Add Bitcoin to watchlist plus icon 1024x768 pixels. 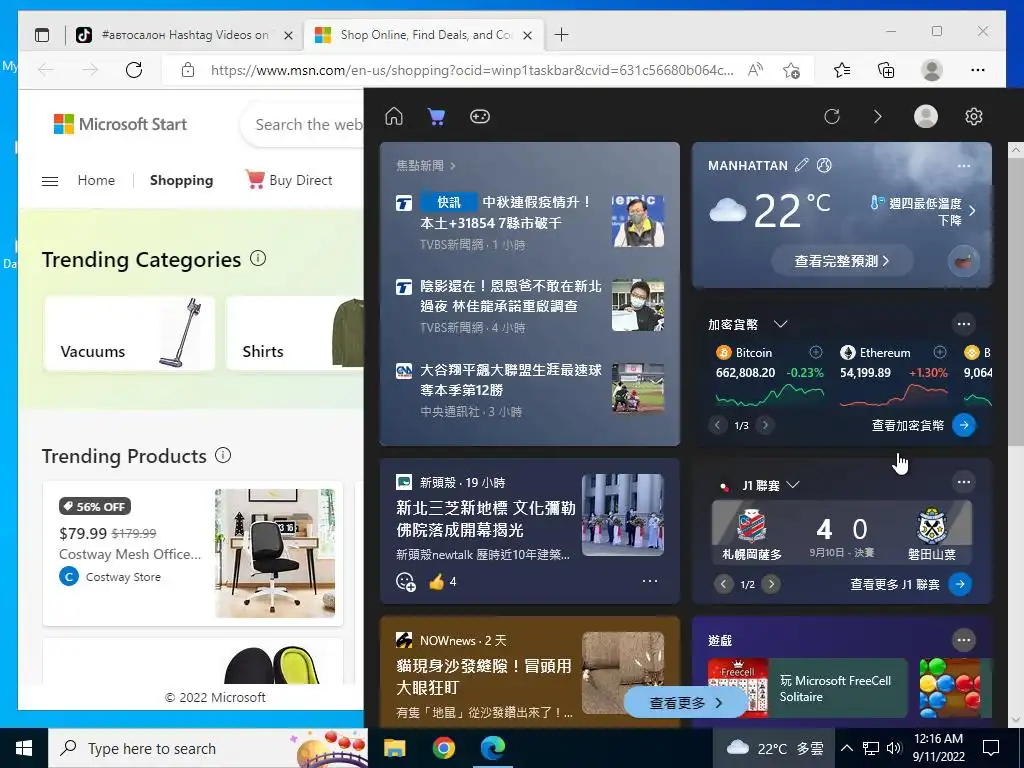[x=816, y=352]
